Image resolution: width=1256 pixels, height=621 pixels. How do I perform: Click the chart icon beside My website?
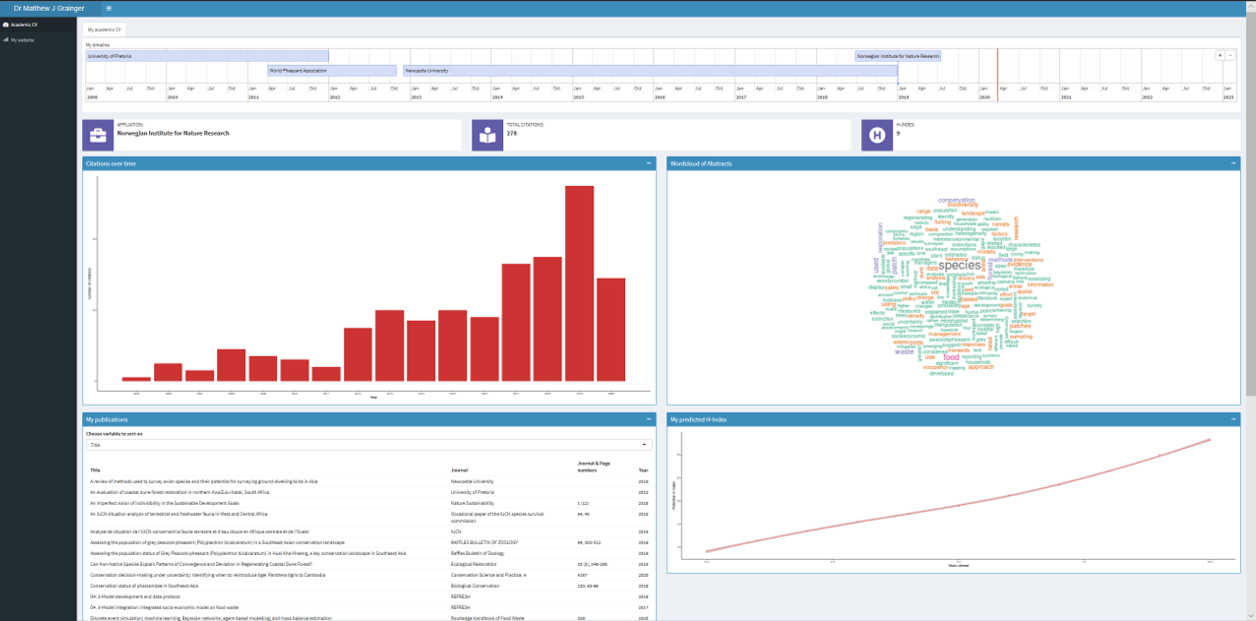click(x=5, y=40)
